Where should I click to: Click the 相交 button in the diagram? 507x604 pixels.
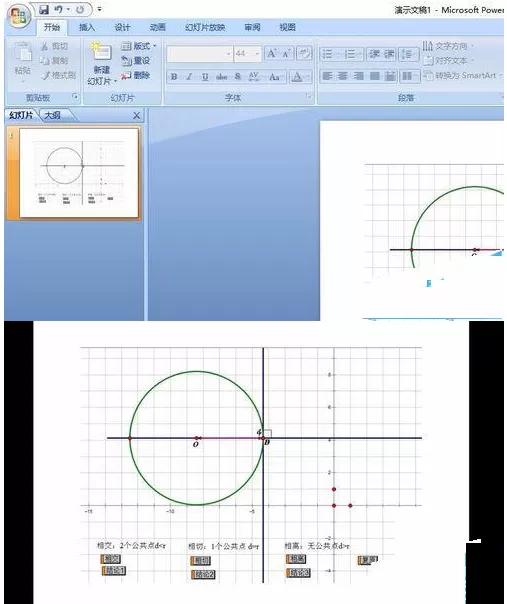[x=111, y=559]
